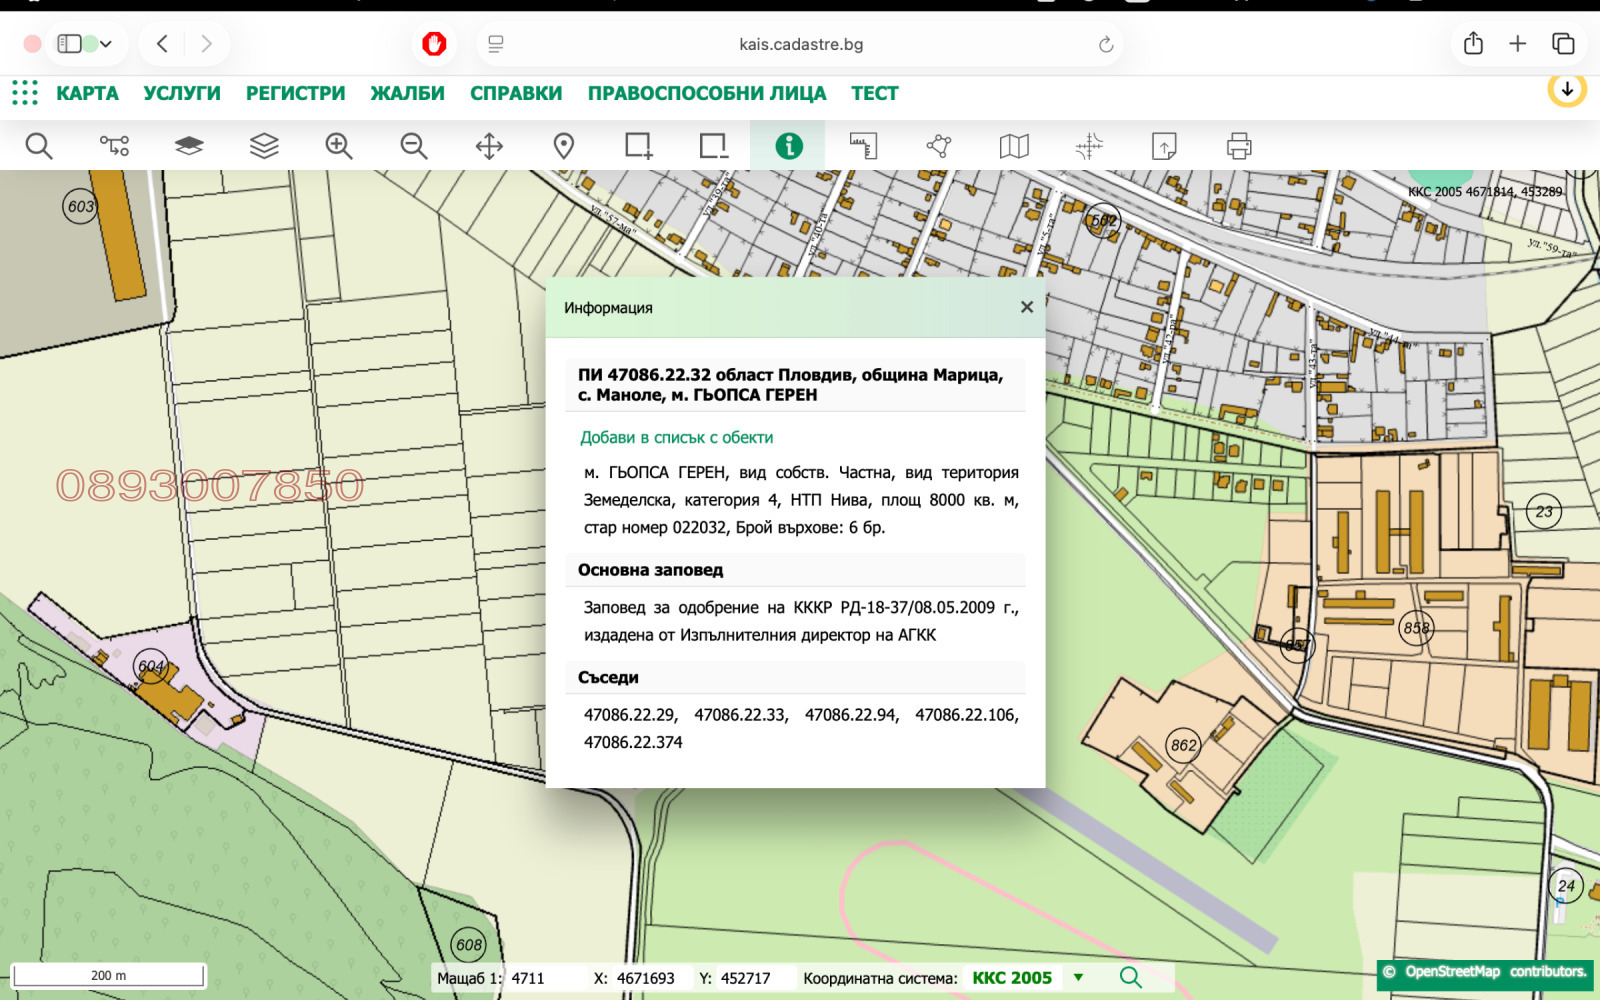Select the coordinate crosshair tool
This screenshot has width=1600, height=1000.
1089,146
